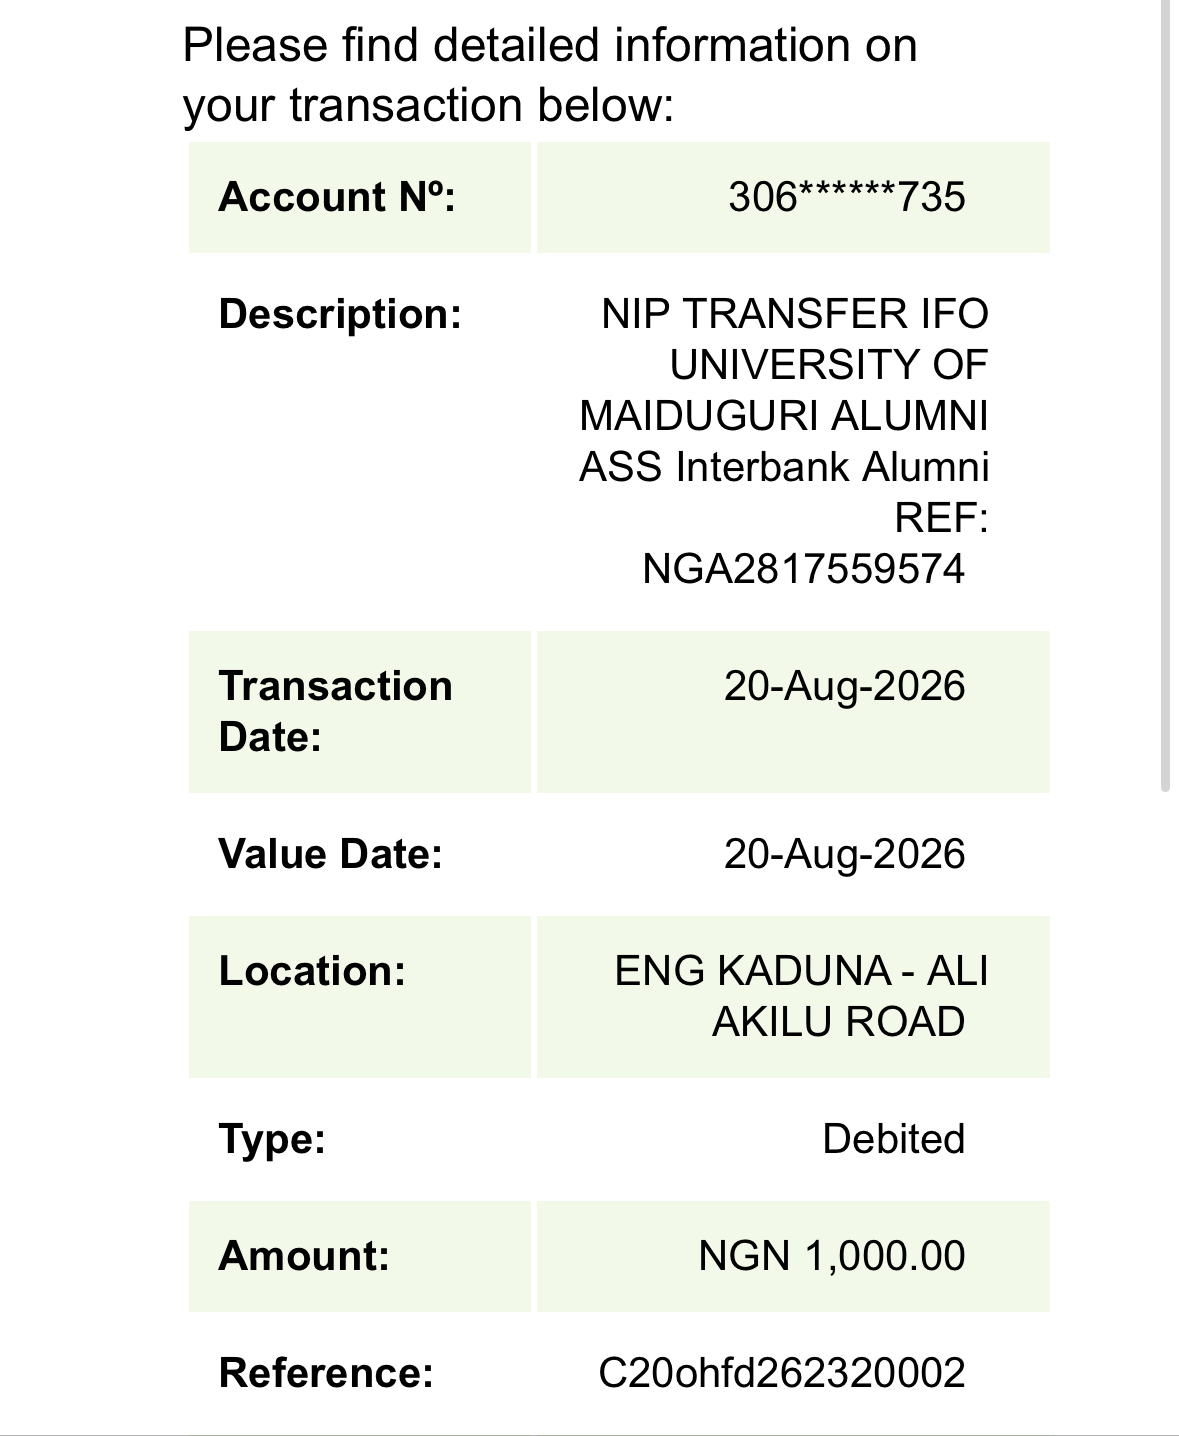Screen dimensions: 1179x1436
Task: Select the Value Date label
Action: pos(330,854)
